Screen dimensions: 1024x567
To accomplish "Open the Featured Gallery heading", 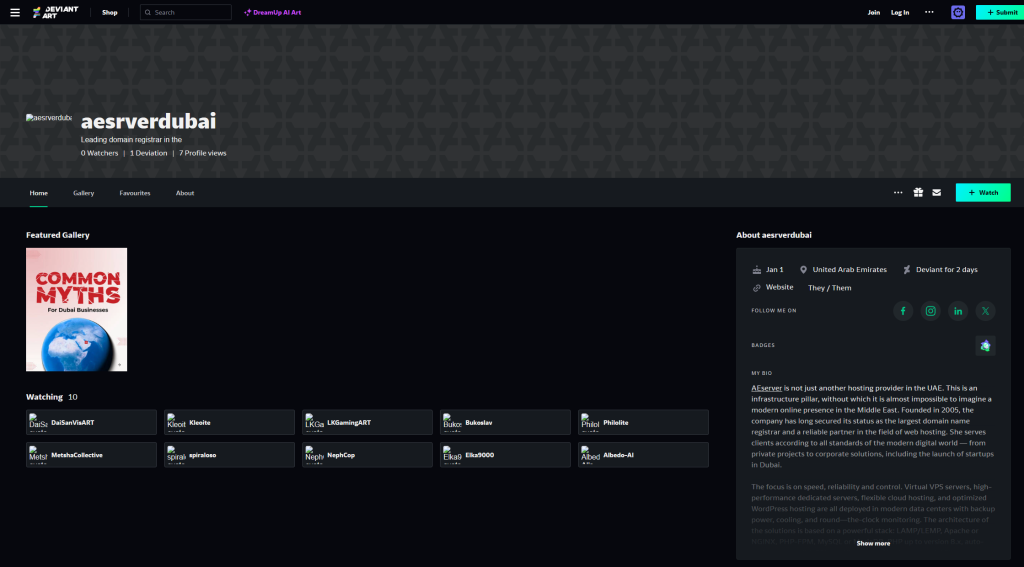I will (x=57, y=235).
